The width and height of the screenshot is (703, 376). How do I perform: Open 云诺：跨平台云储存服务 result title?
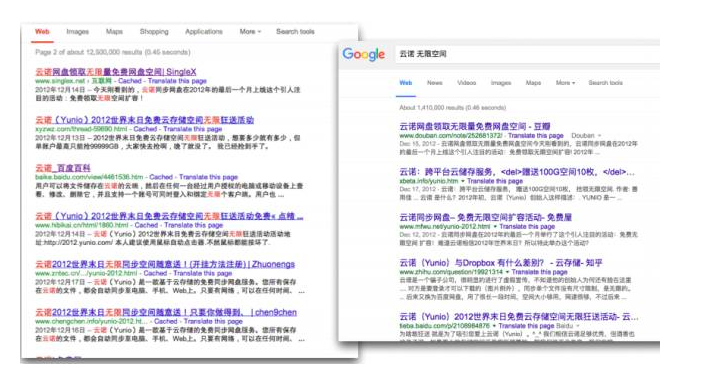pyautogui.click(x=517, y=172)
